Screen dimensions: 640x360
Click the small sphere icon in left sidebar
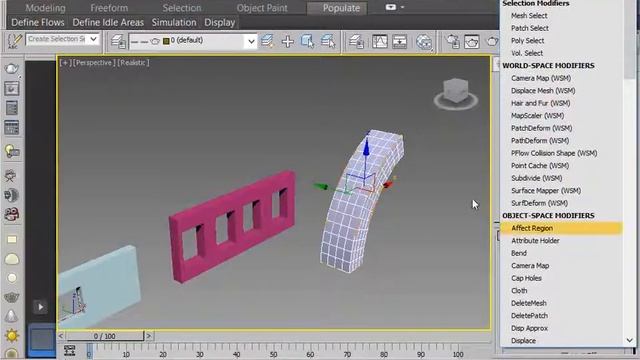12,278
